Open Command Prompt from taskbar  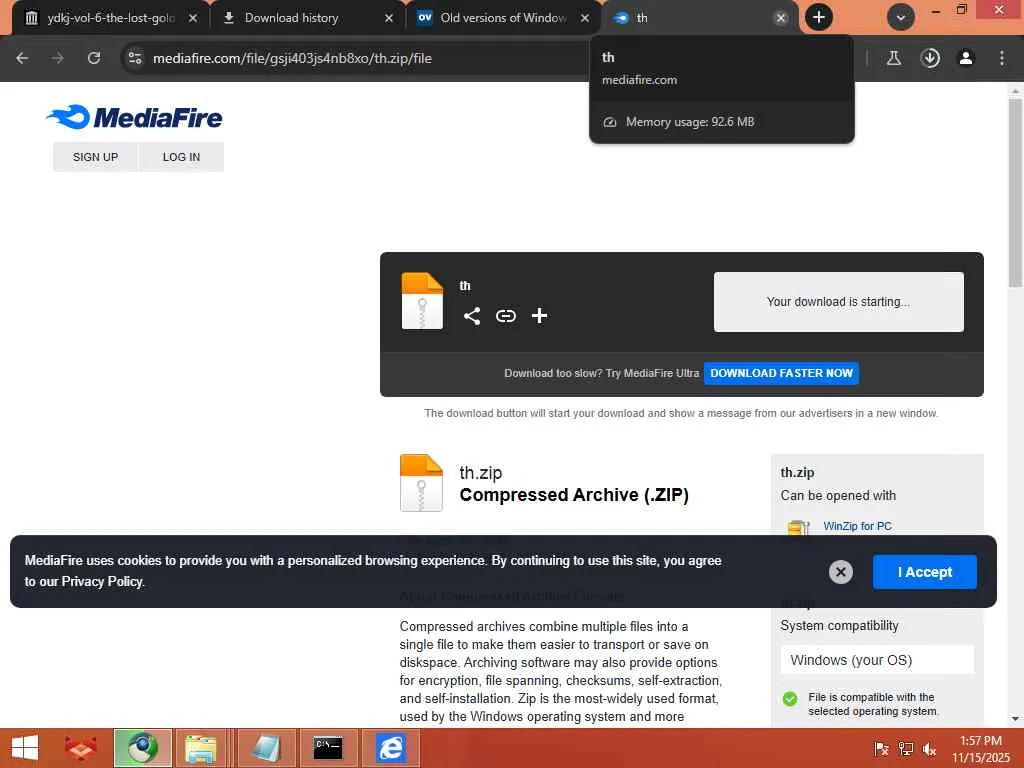click(328, 748)
